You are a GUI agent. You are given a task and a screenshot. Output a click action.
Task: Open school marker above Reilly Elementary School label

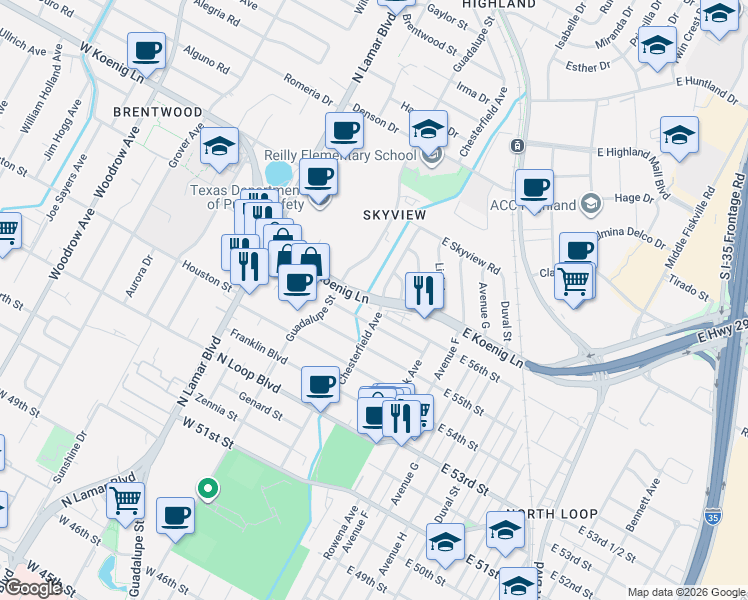point(428,132)
